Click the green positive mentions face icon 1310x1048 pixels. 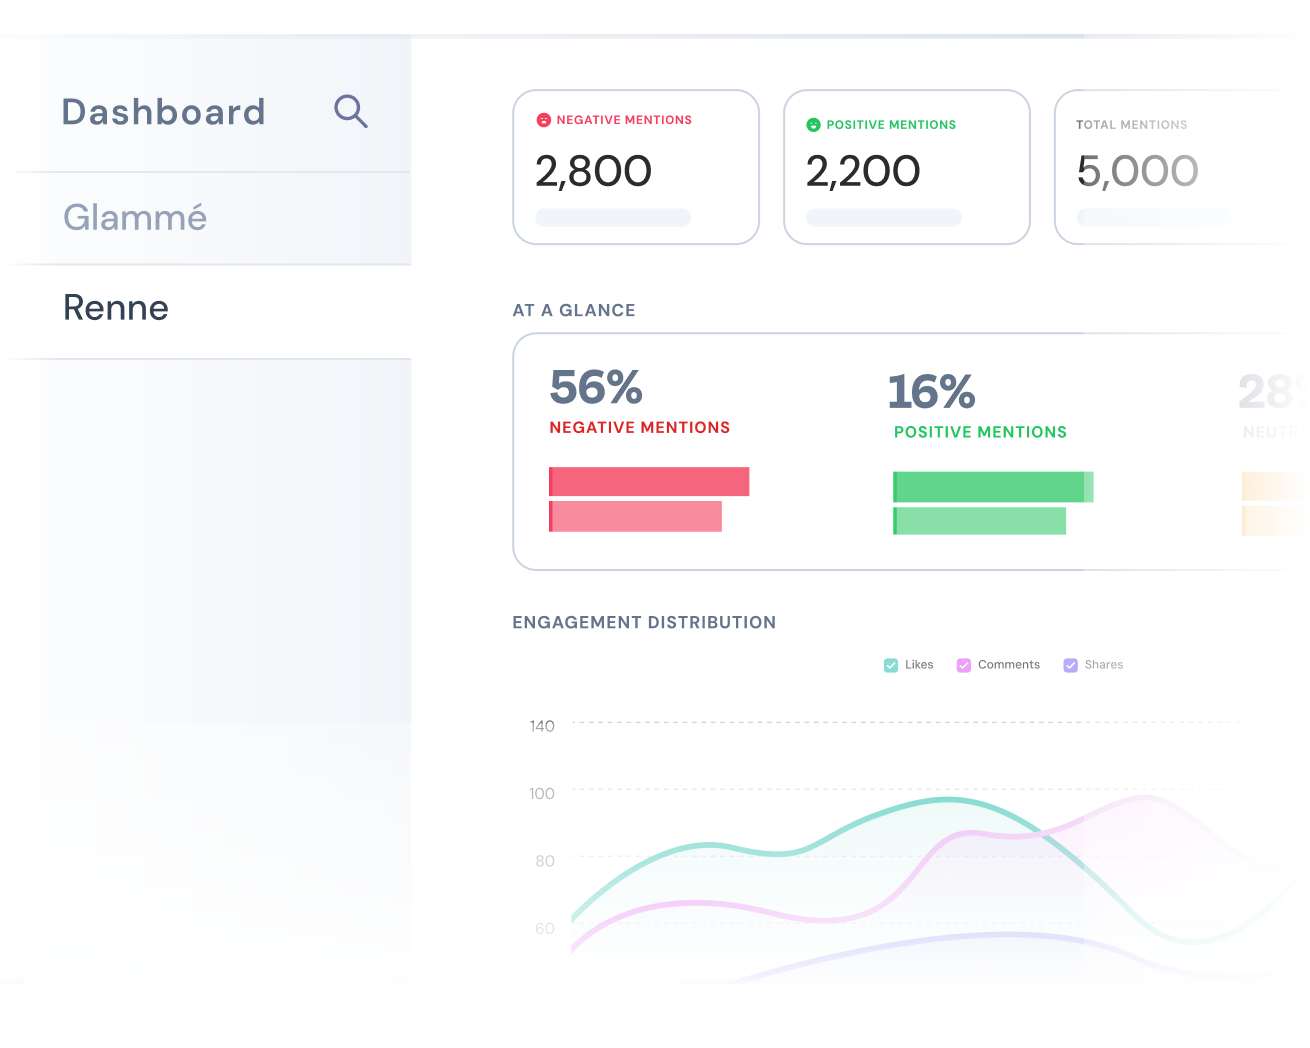pyautogui.click(x=813, y=125)
